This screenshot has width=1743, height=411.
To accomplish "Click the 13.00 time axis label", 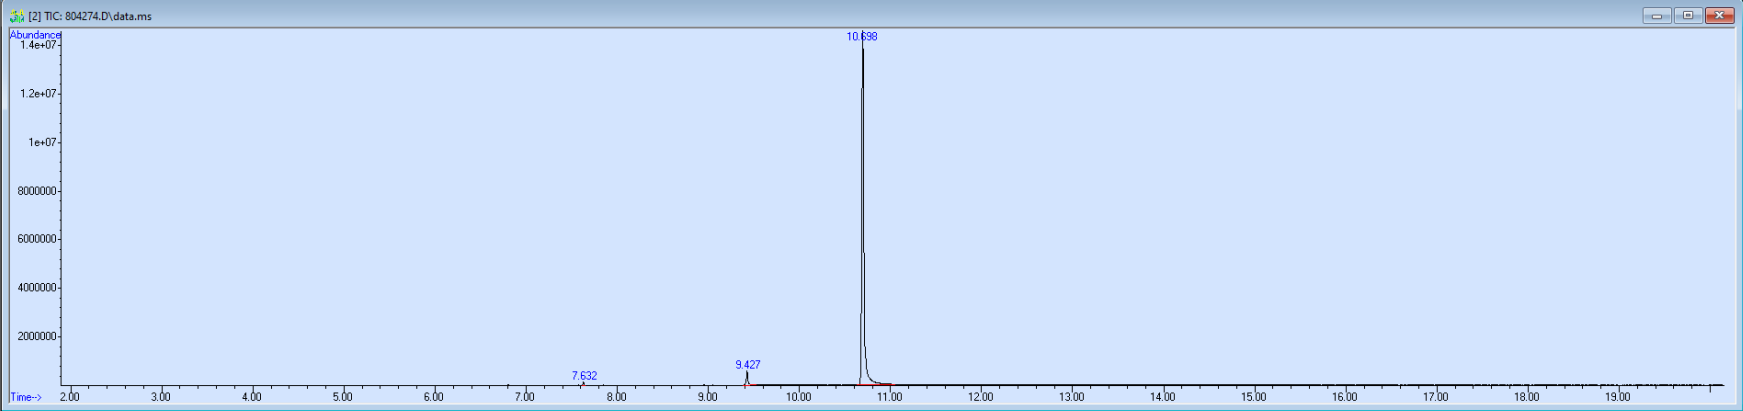I will pyautogui.click(x=1072, y=397).
